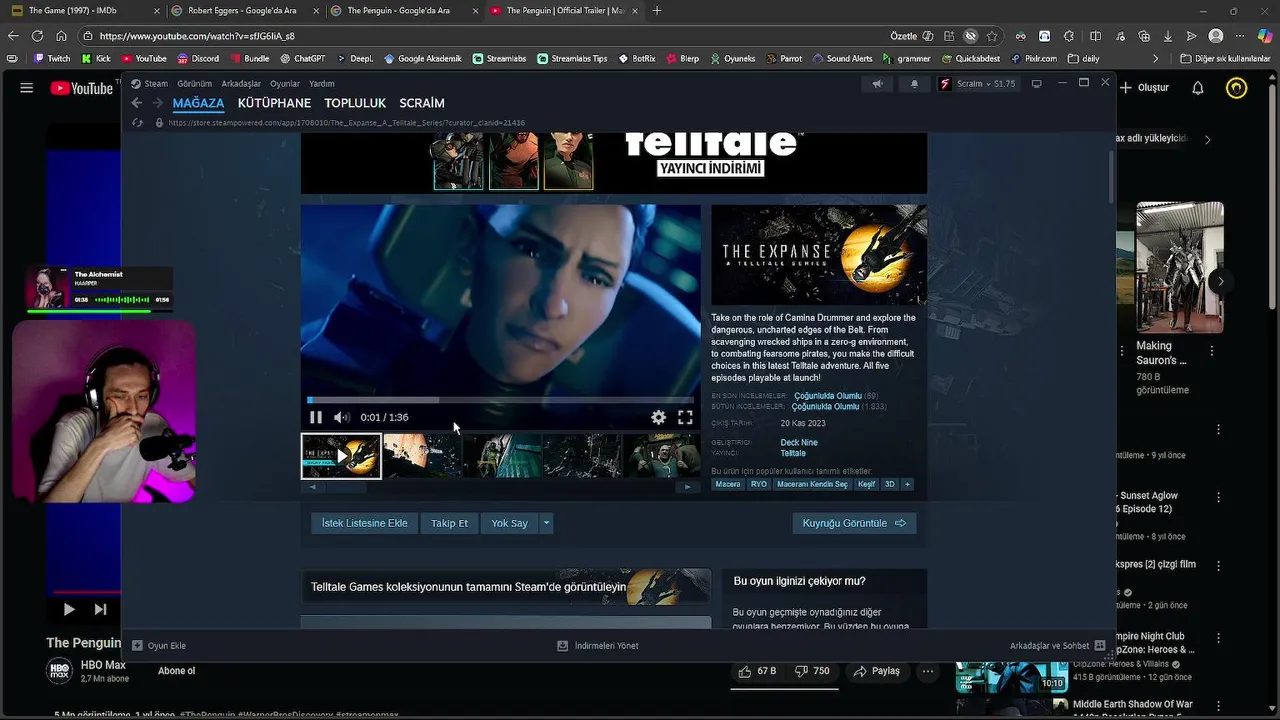This screenshot has width=1280, height=720.
Task: Expand the Yok Say dropdown arrow
Action: point(546,523)
